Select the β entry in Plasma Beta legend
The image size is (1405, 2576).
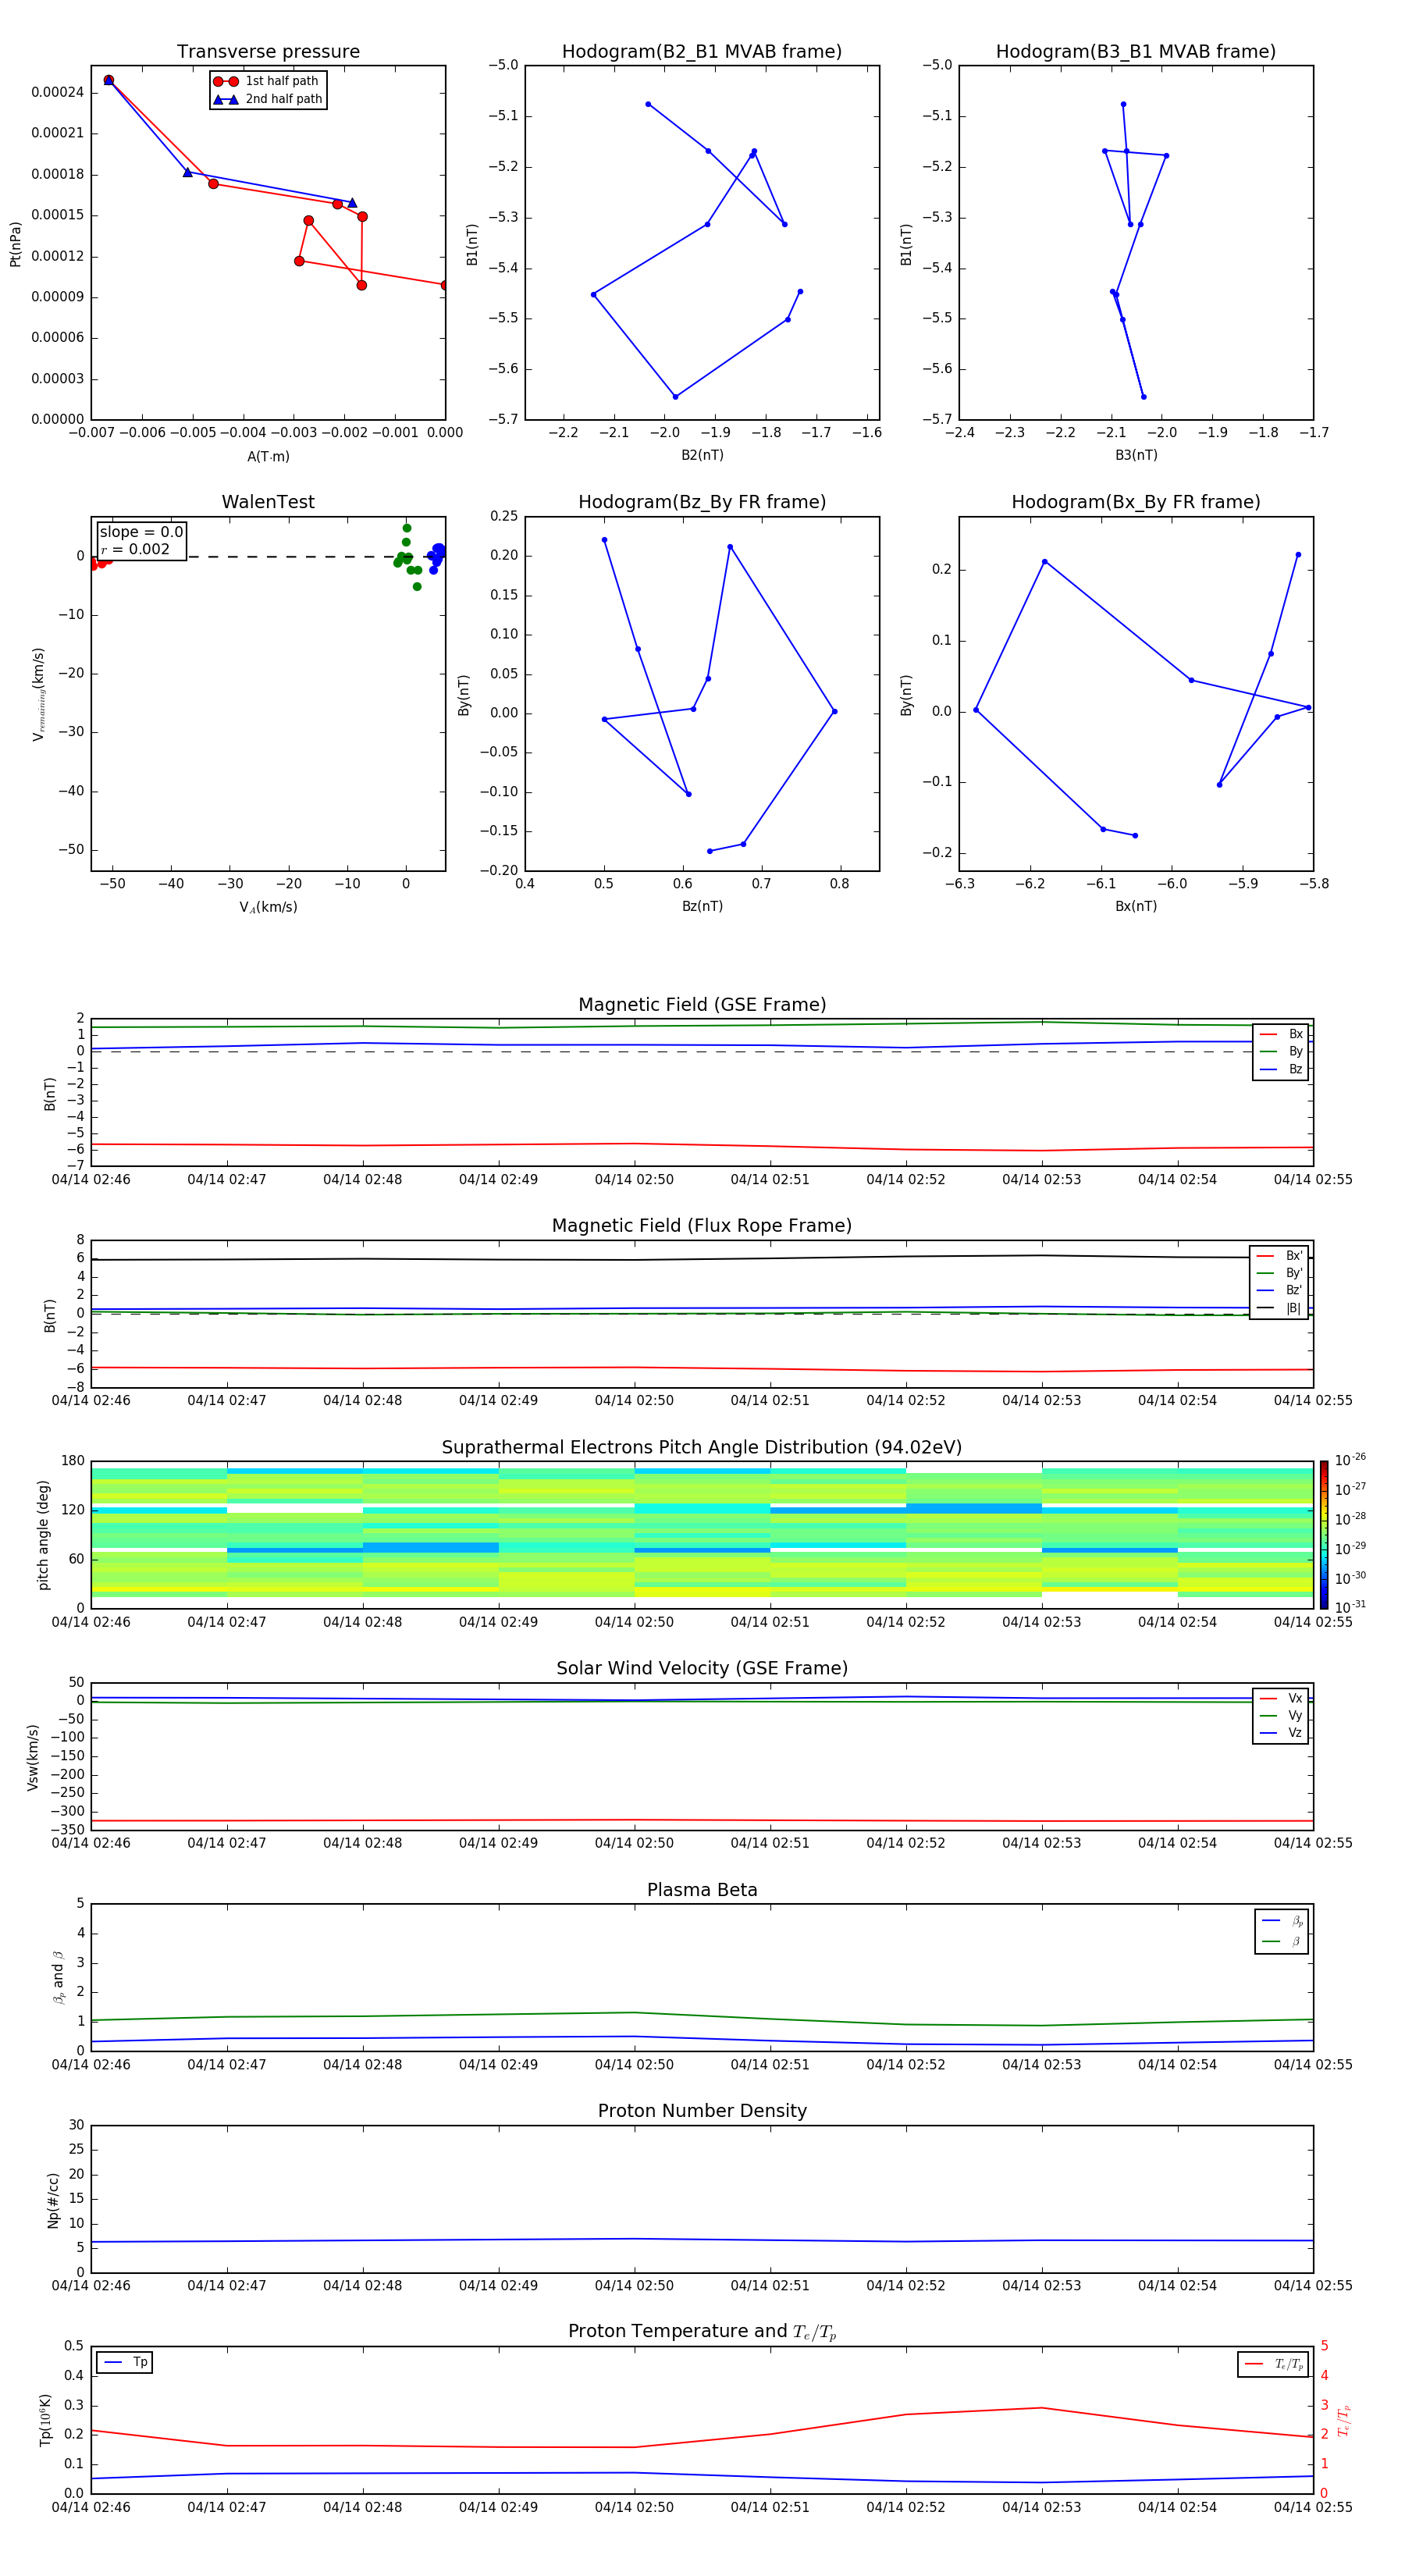(1282, 1941)
